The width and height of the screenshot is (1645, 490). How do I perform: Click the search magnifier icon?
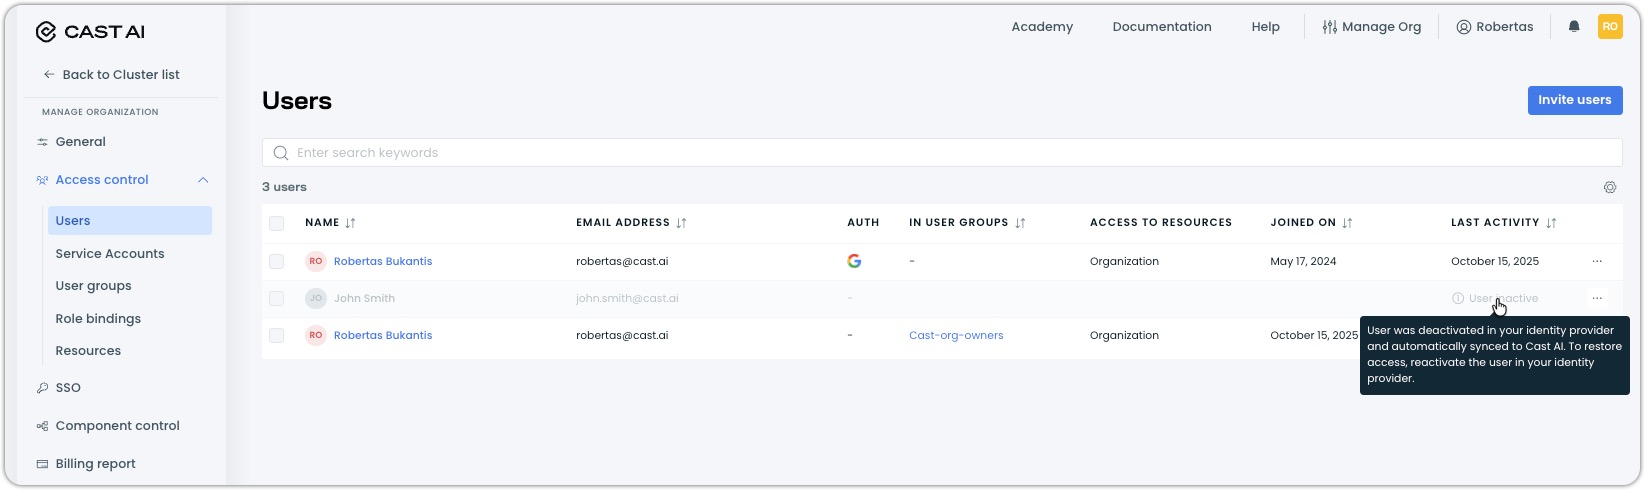[x=281, y=153]
